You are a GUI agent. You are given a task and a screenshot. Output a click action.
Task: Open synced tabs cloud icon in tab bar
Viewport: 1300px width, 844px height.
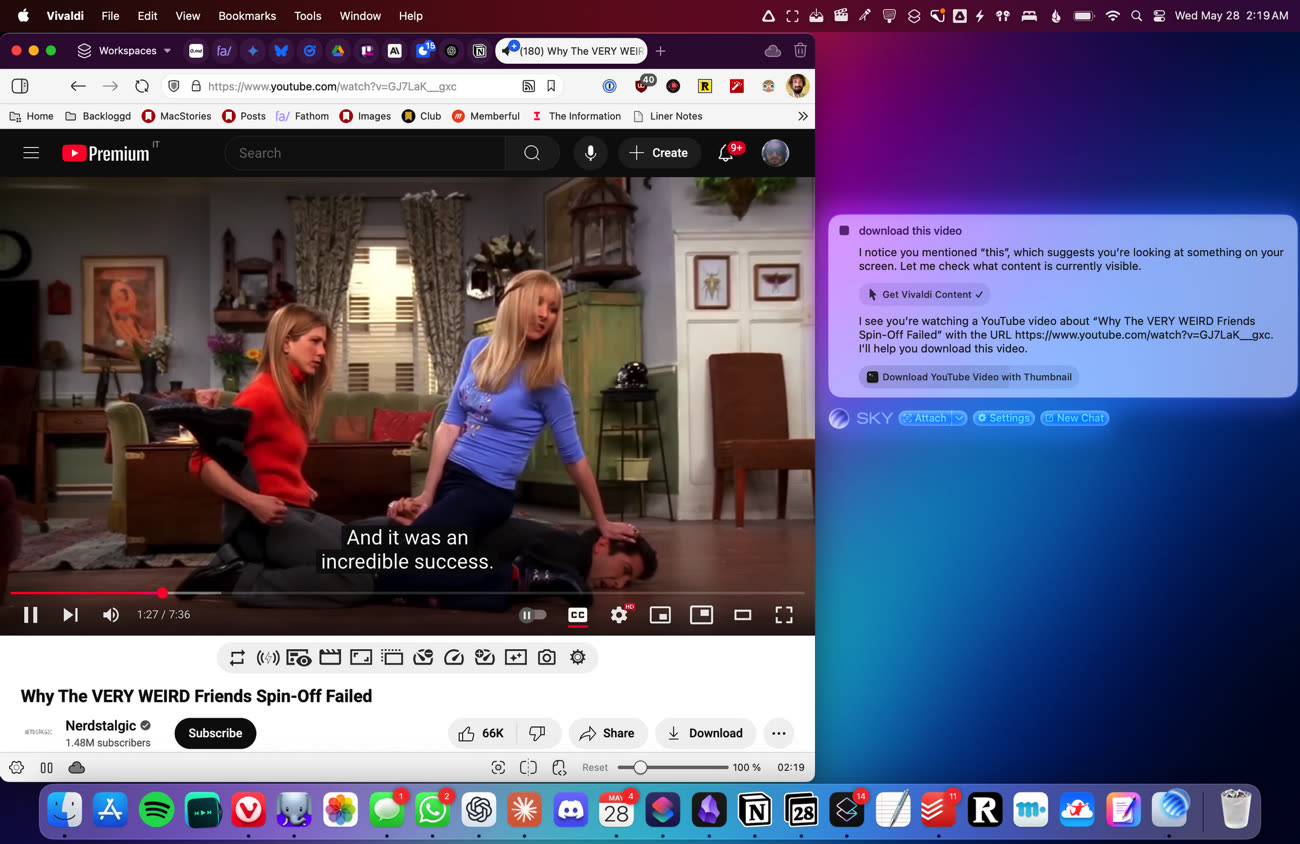pyautogui.click(x=772, y=50)
